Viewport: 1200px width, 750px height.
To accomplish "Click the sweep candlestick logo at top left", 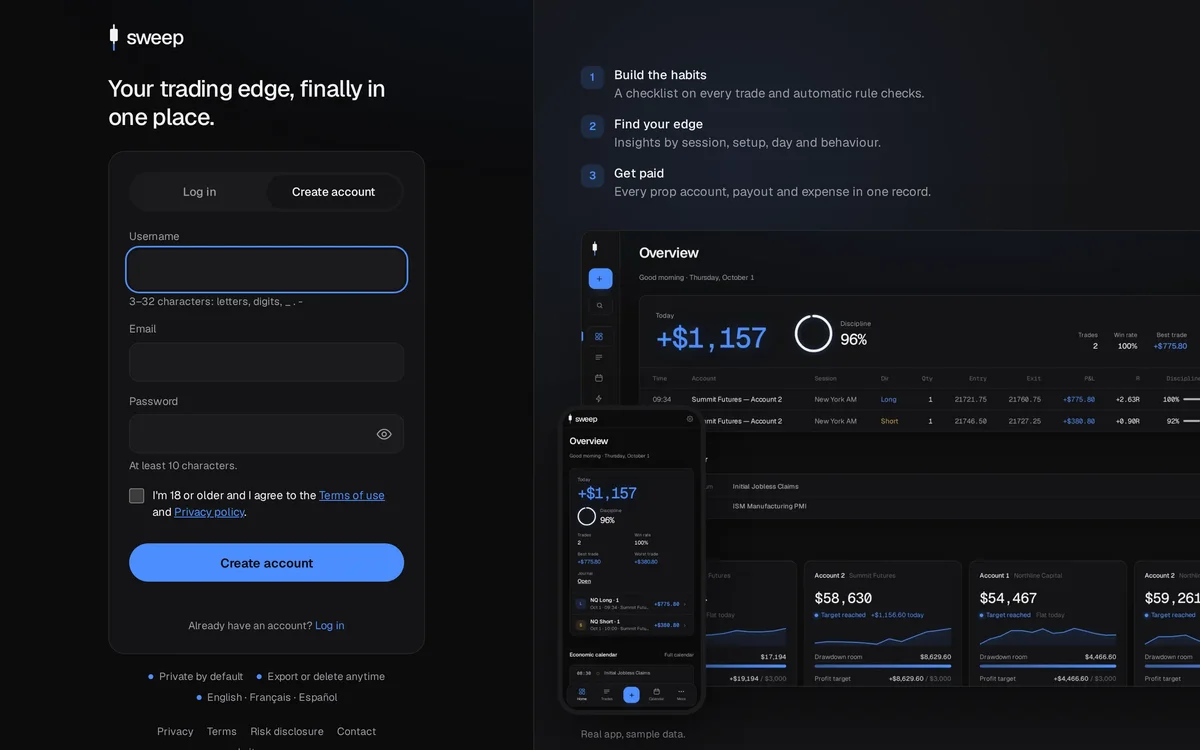I will (146, 38).
